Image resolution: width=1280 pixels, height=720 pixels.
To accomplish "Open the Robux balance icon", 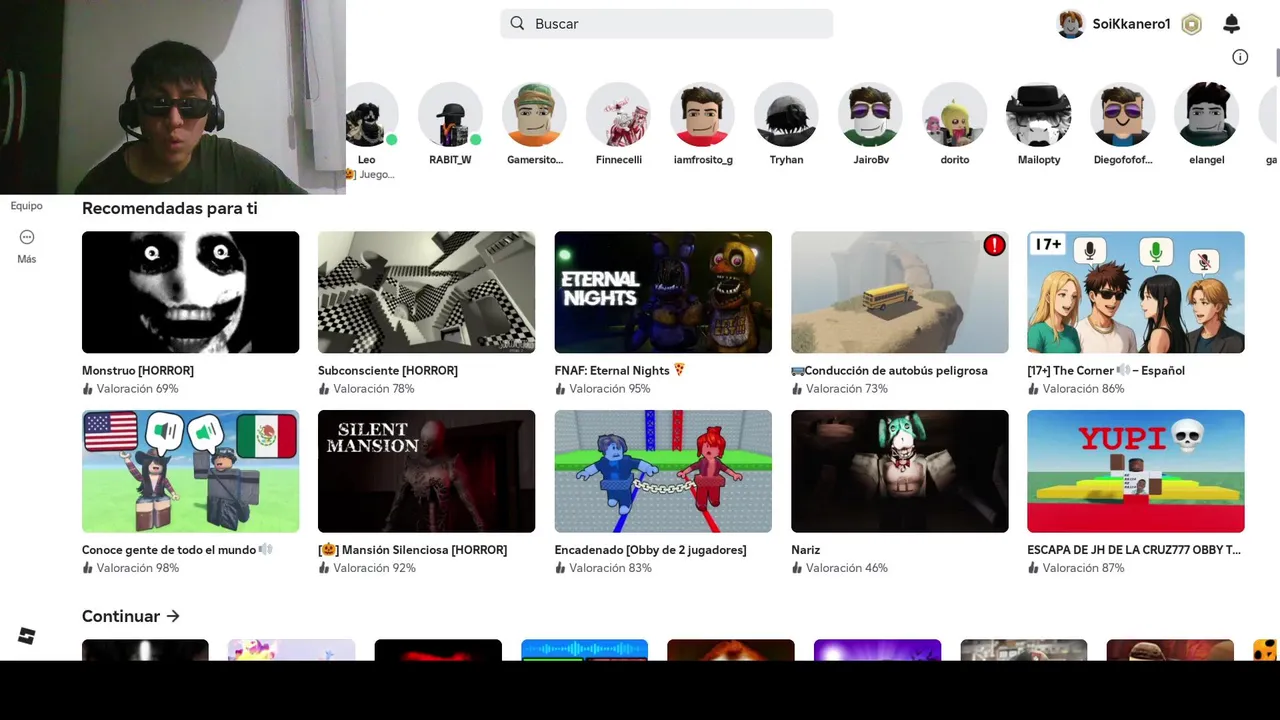I will pyautogui.click(x=1191, y=25).
